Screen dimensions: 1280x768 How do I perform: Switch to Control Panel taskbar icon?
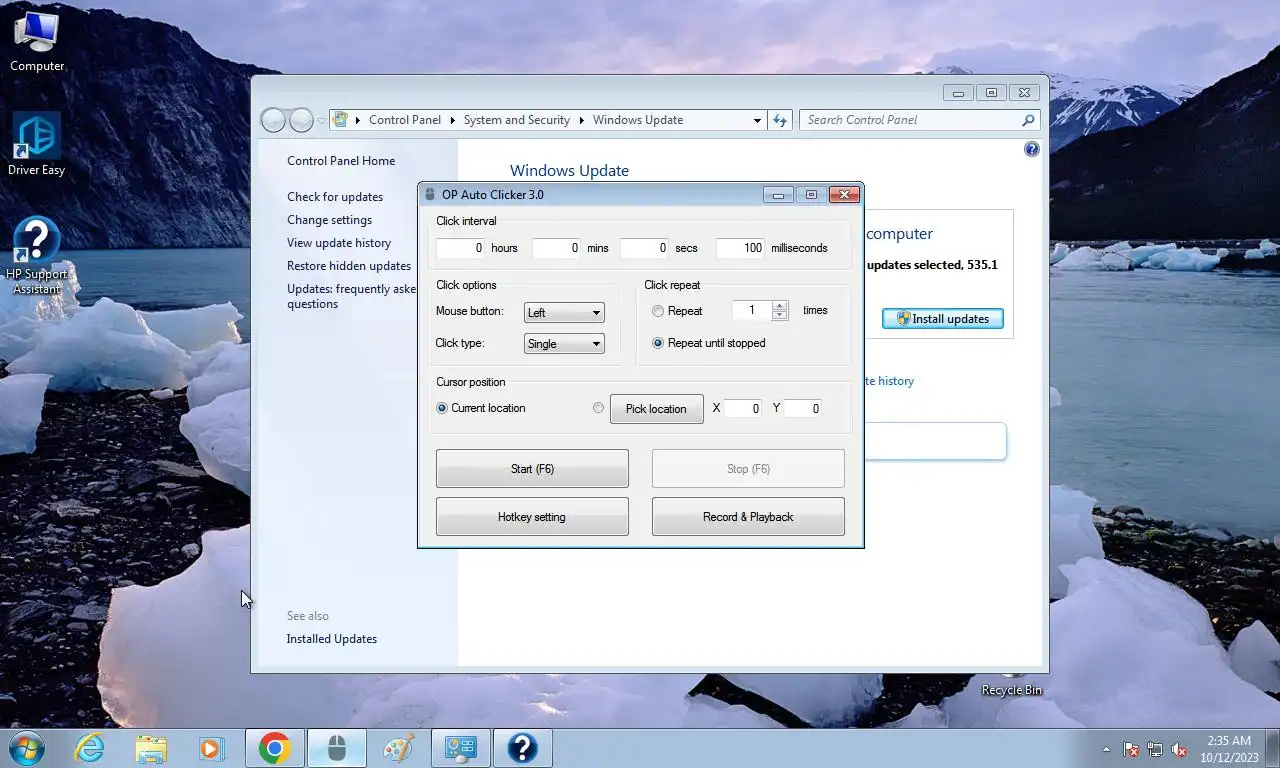[x=460, y=748]
